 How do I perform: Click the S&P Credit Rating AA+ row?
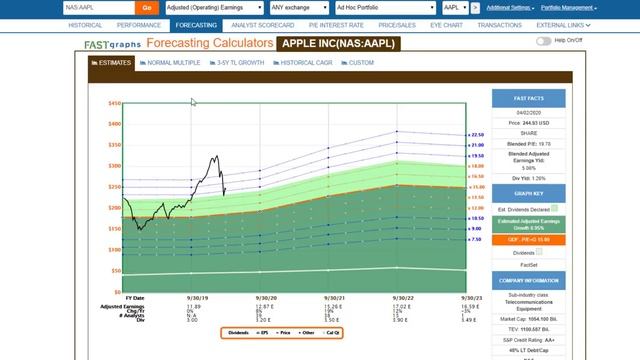pos(529,340)
